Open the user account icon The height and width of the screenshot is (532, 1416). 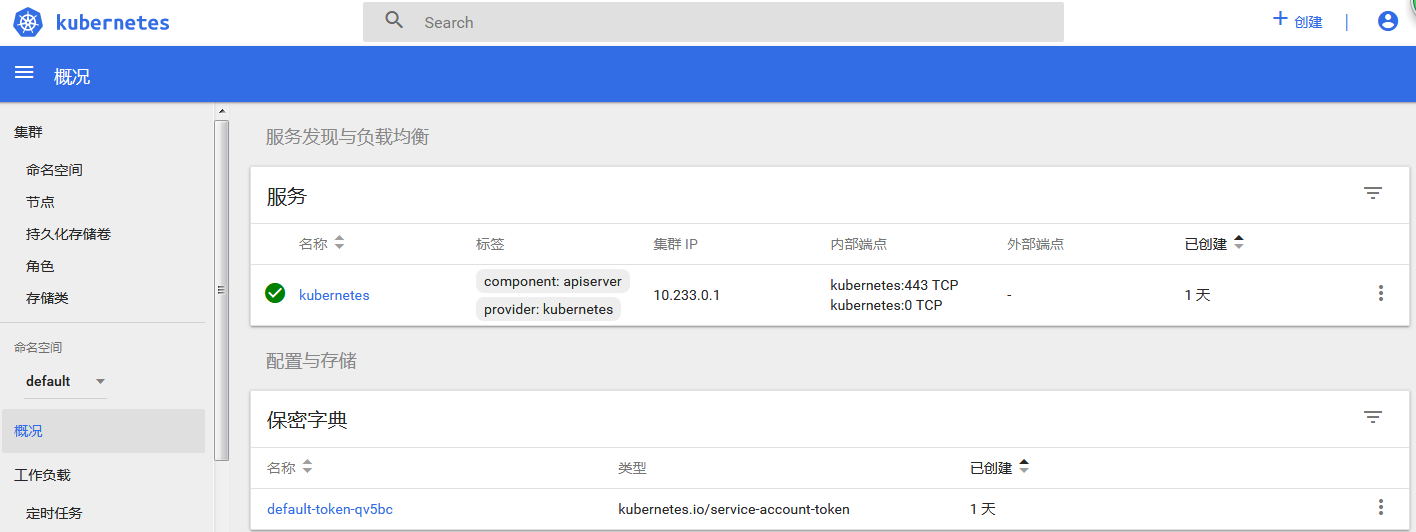(1387, 21)
